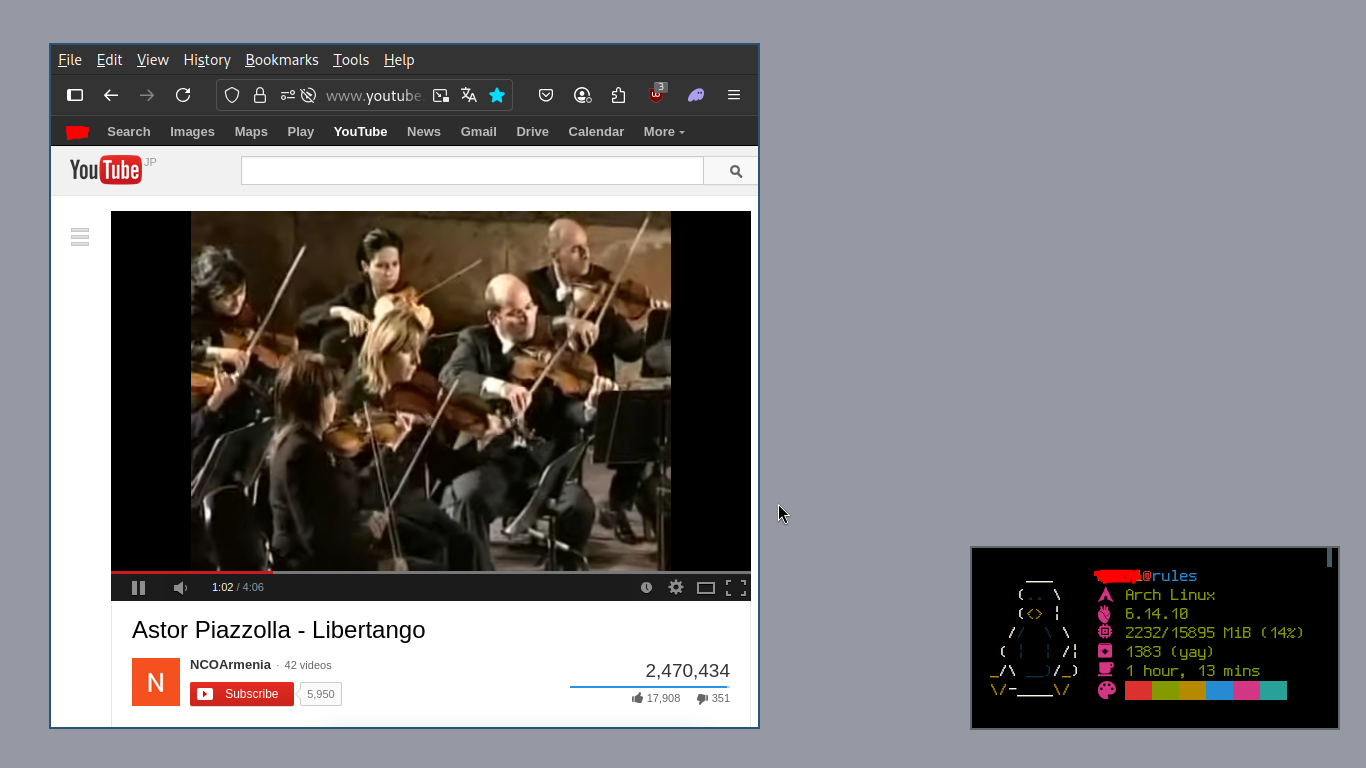Open the Firefox account icon
Viewport: 1366px width, 768px height.
tap(582, 95)
